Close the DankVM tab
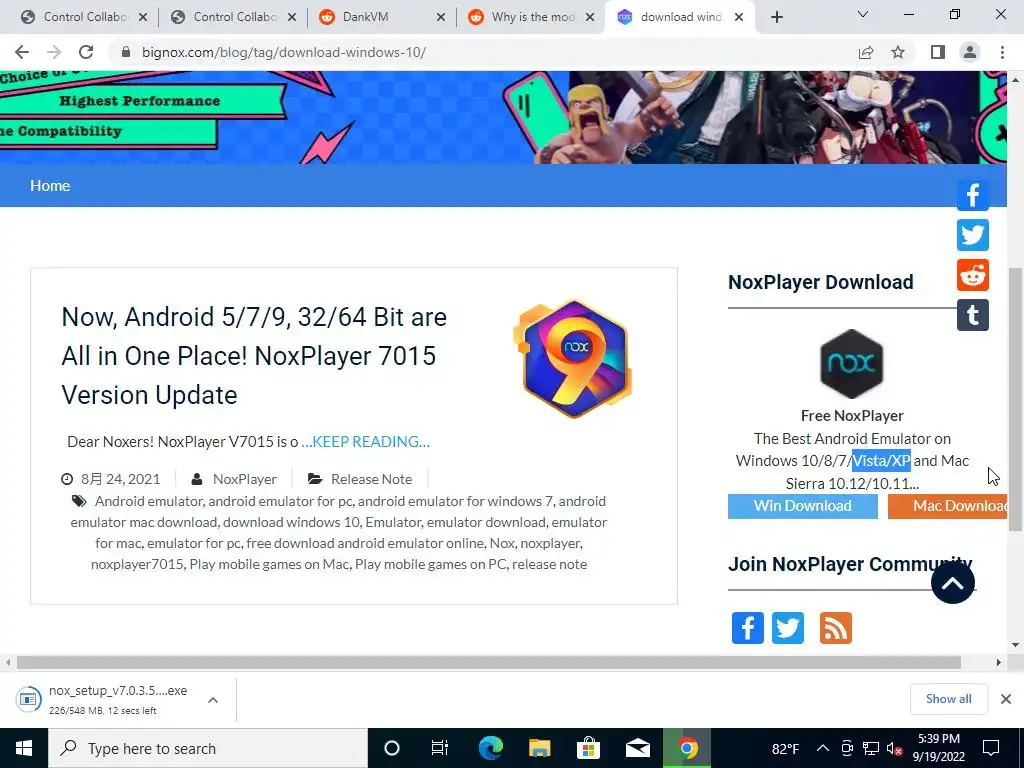Screen dimensions: 1024x768 point(441,17)
